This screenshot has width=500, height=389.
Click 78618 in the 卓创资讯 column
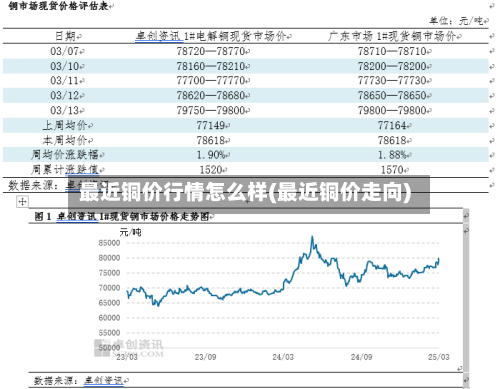[211, 140]
